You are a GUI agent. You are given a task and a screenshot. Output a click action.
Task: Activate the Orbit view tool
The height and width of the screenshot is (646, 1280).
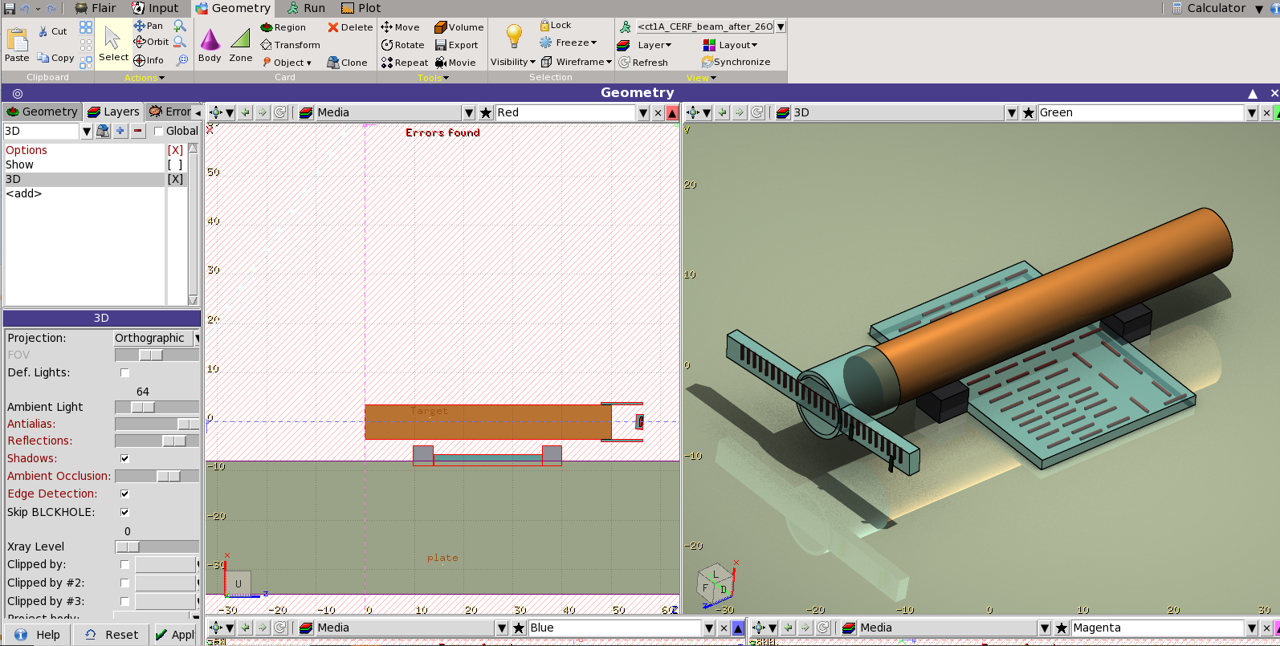[x=150, y=43]
